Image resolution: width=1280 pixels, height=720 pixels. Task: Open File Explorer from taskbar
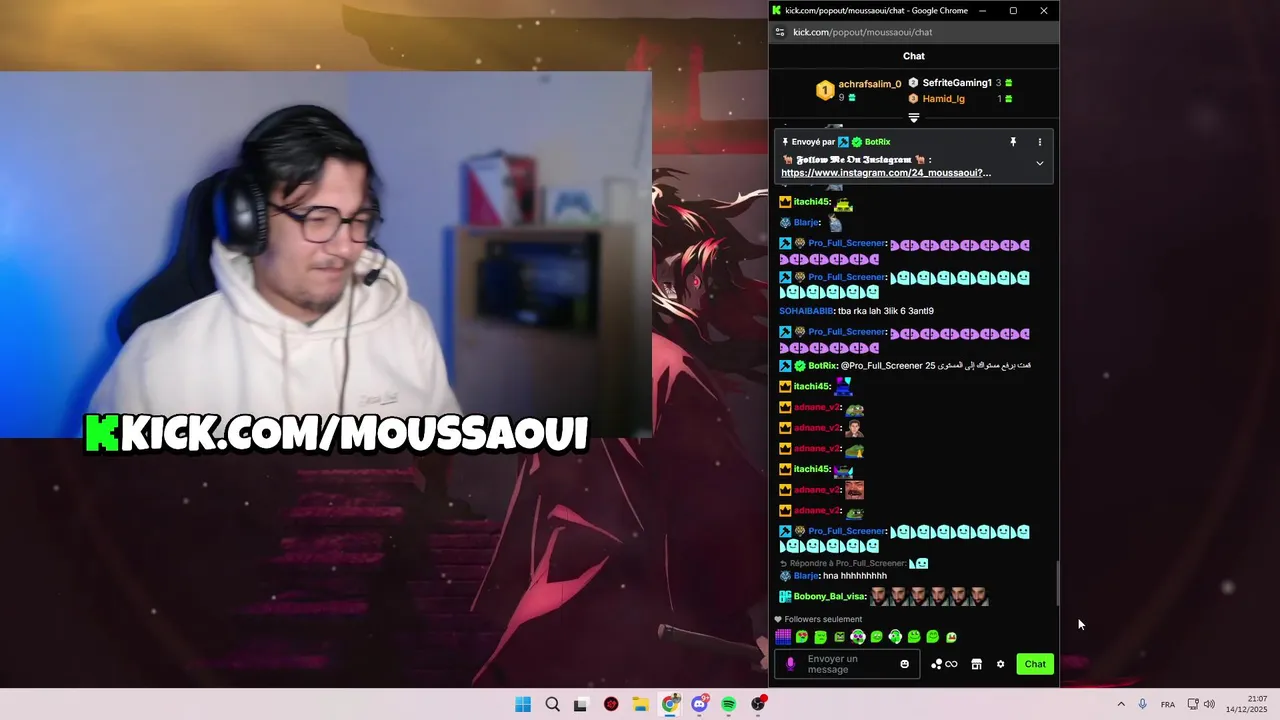click(640, 704)
